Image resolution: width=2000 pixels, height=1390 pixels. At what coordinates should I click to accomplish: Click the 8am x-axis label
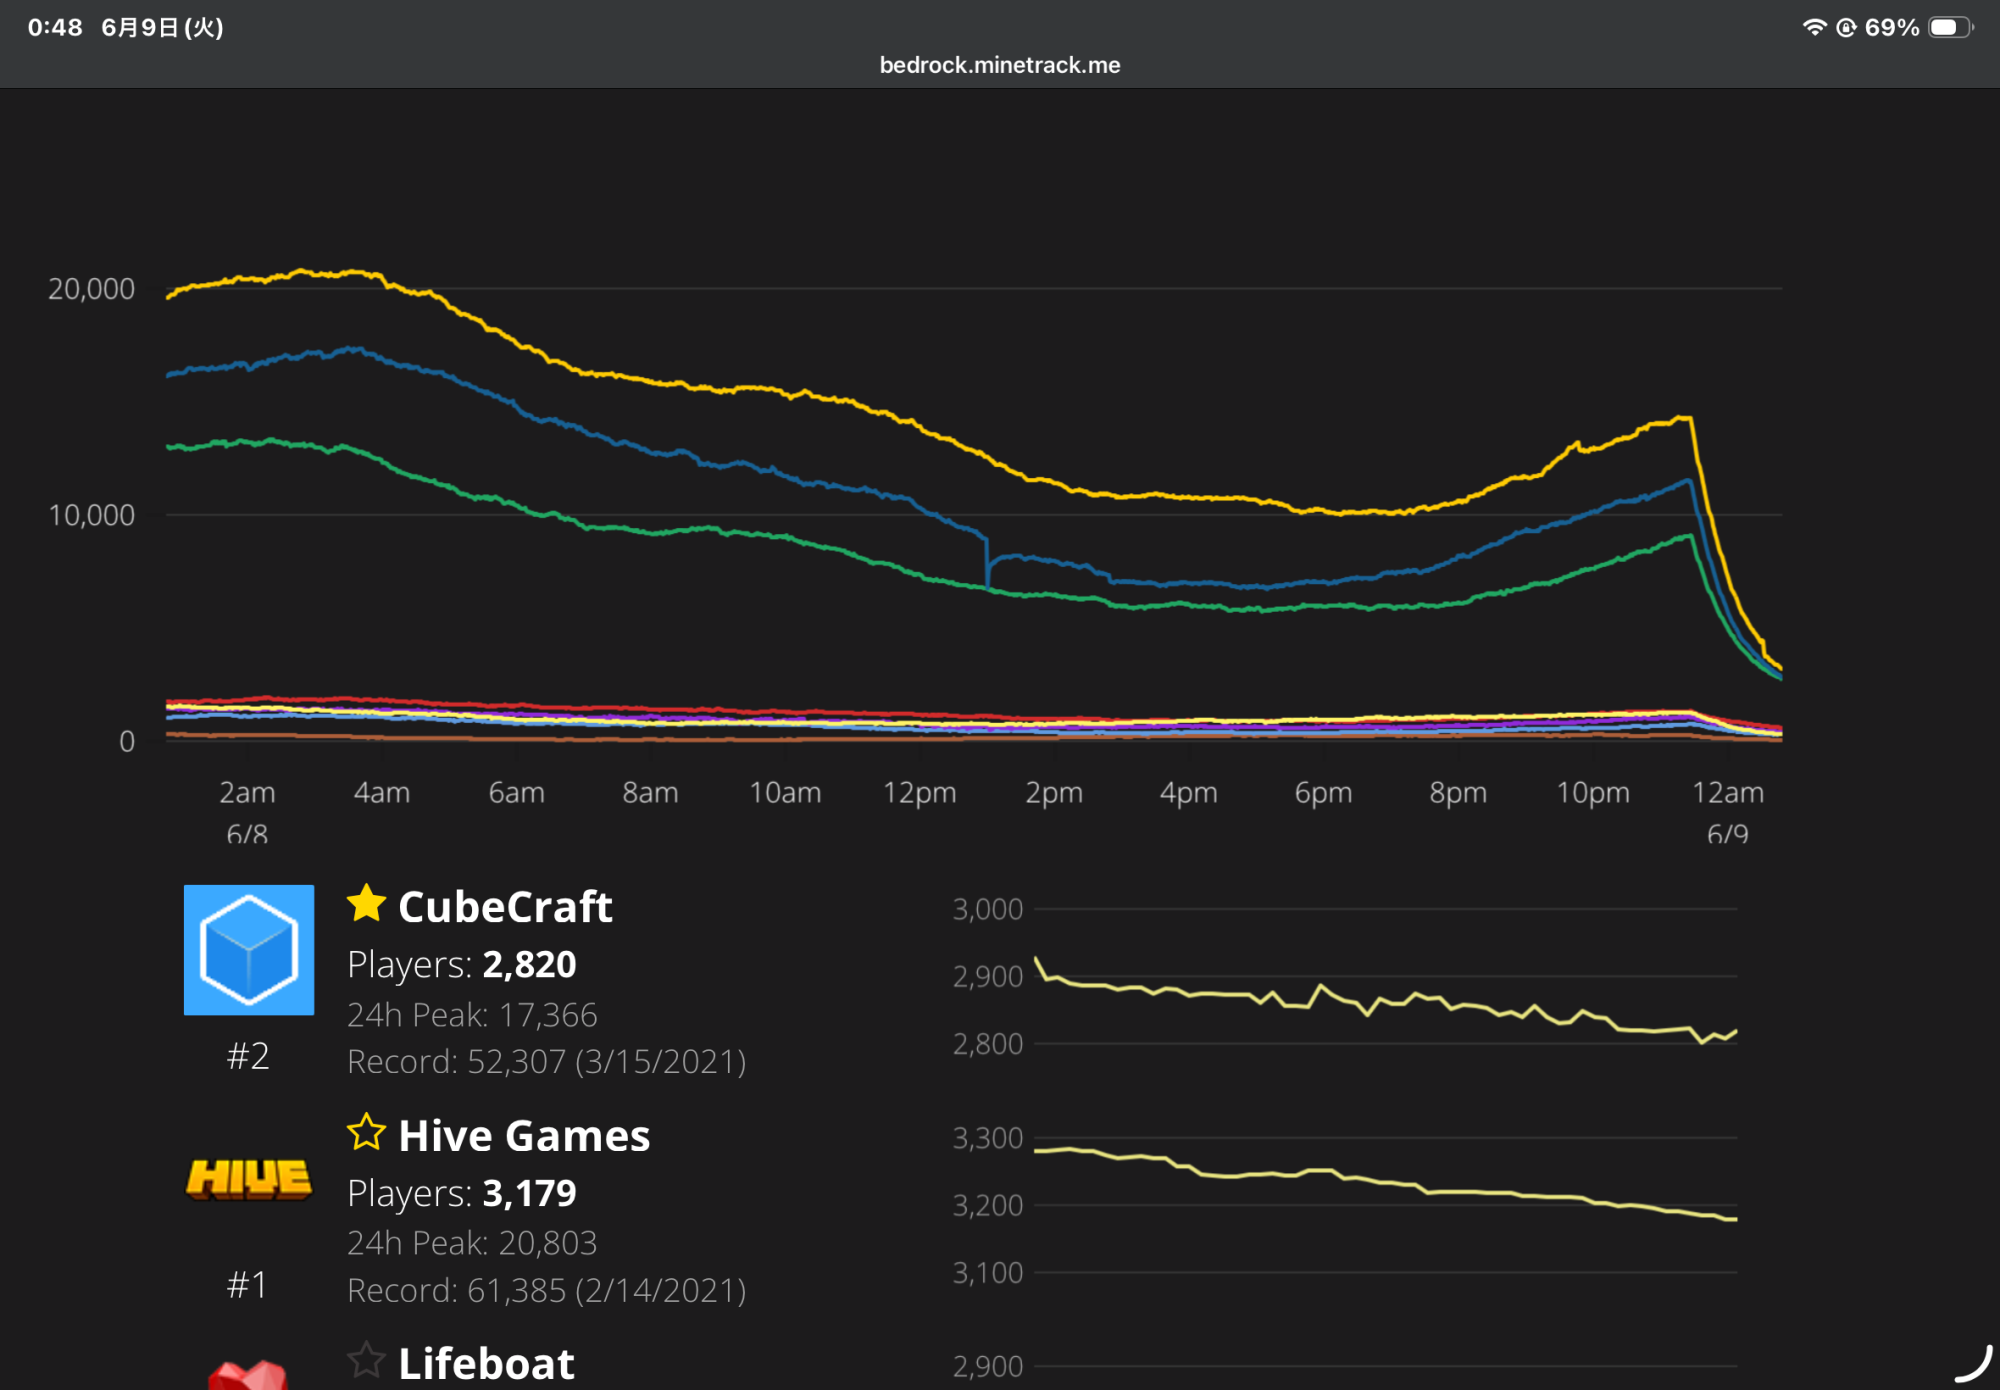click(x=650, y=793)
